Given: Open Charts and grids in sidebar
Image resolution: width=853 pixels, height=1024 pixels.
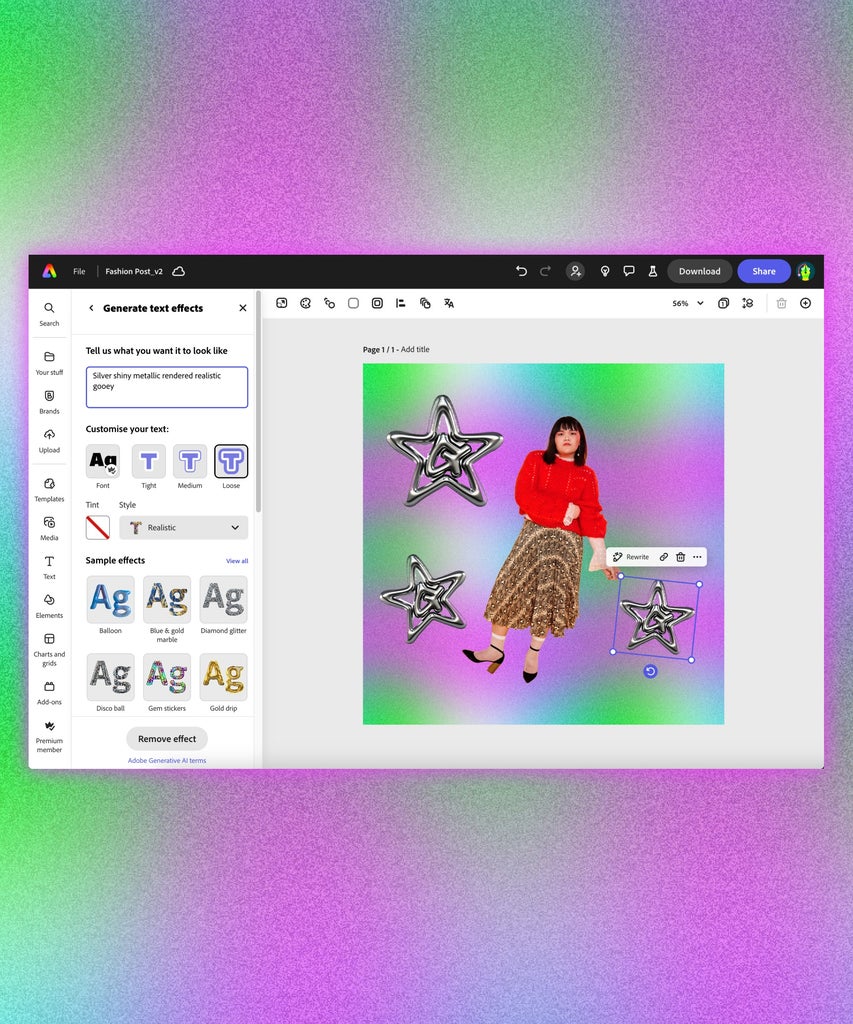Looking at the screenshot, I should tap(49, 647).
